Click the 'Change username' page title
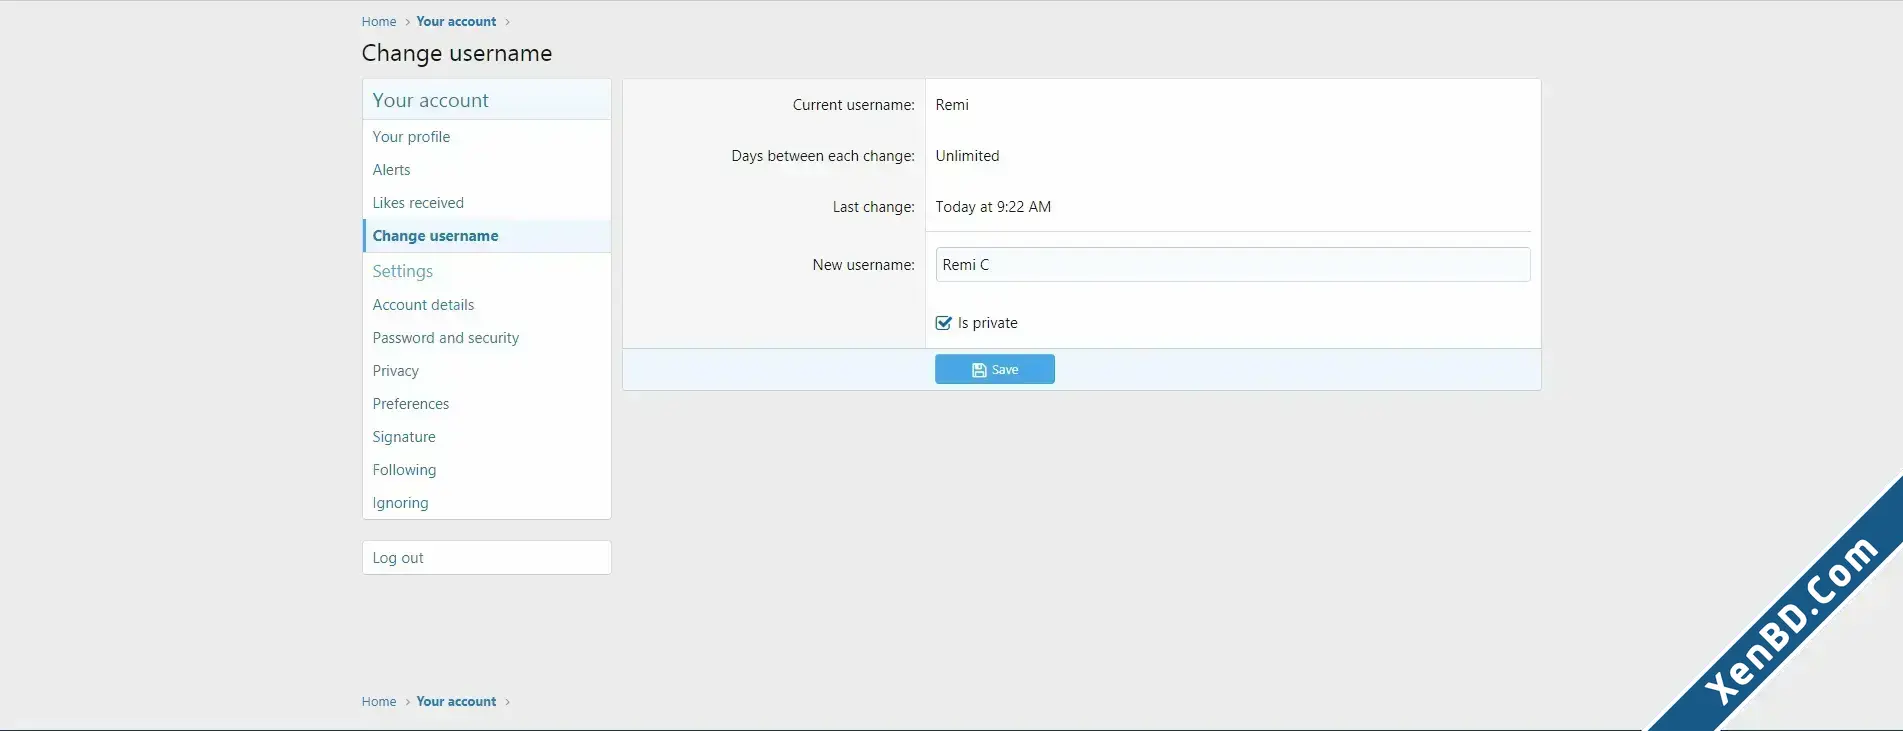This screenshot has height=731, width=1903. [x=457, y=53]
